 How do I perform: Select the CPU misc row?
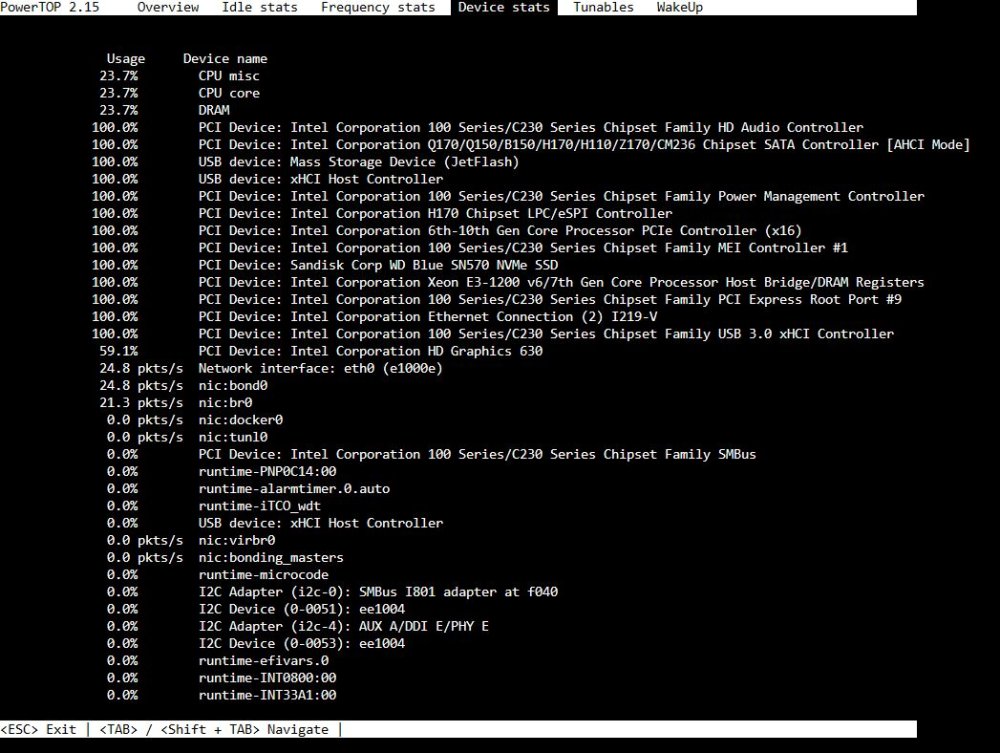(x=179, y=76)
